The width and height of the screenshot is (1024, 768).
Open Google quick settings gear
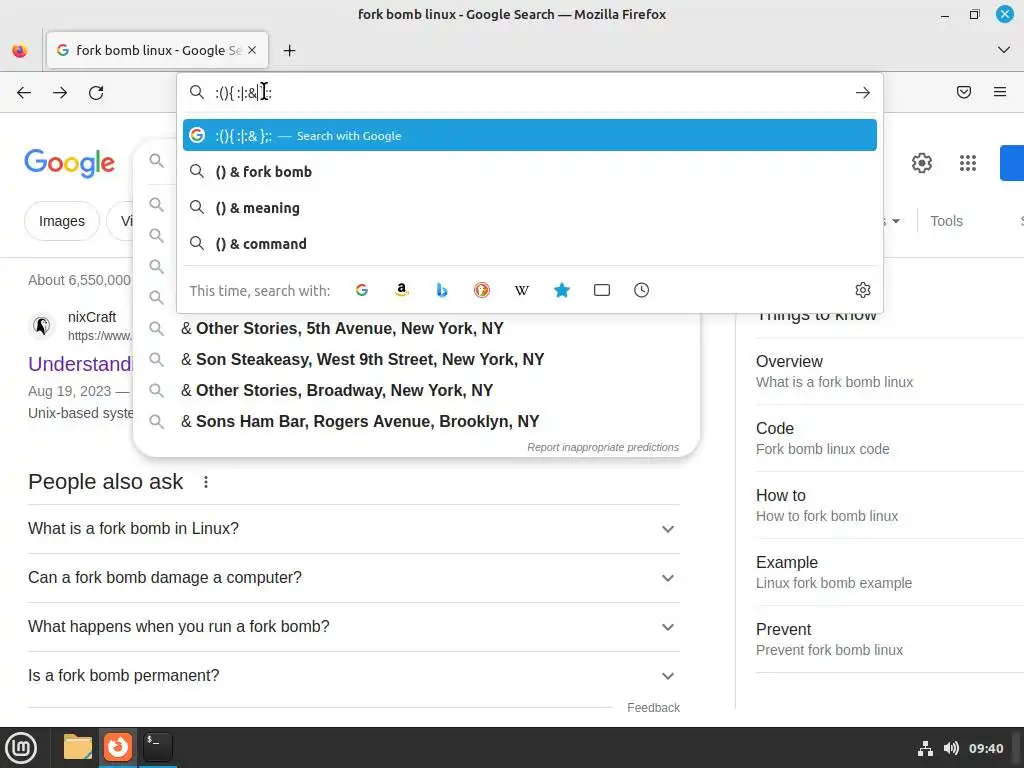(921, 163)
